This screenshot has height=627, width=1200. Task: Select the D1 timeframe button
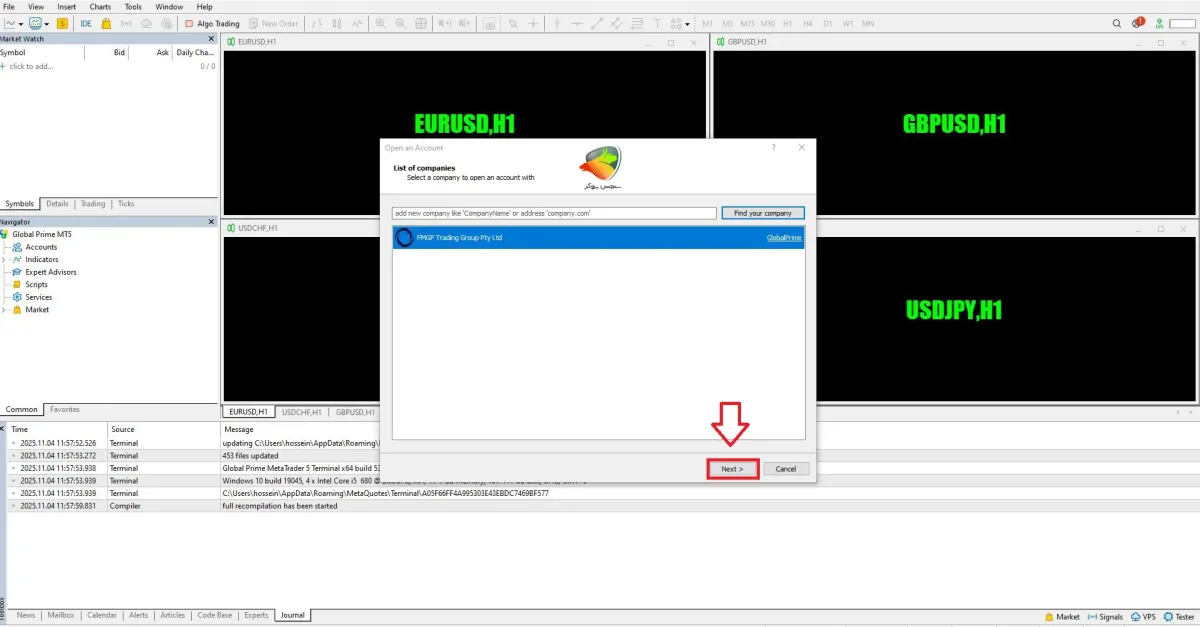(827, 23)
